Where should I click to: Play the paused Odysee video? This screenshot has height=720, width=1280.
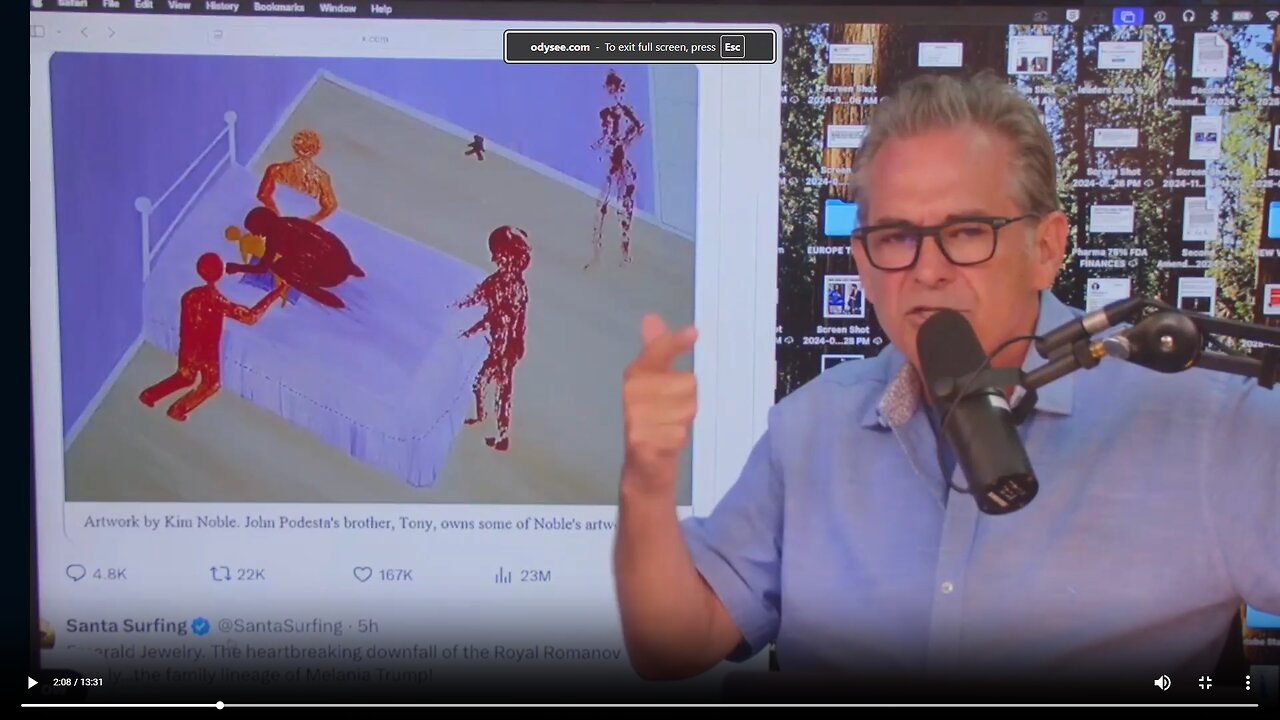point(32,683)
